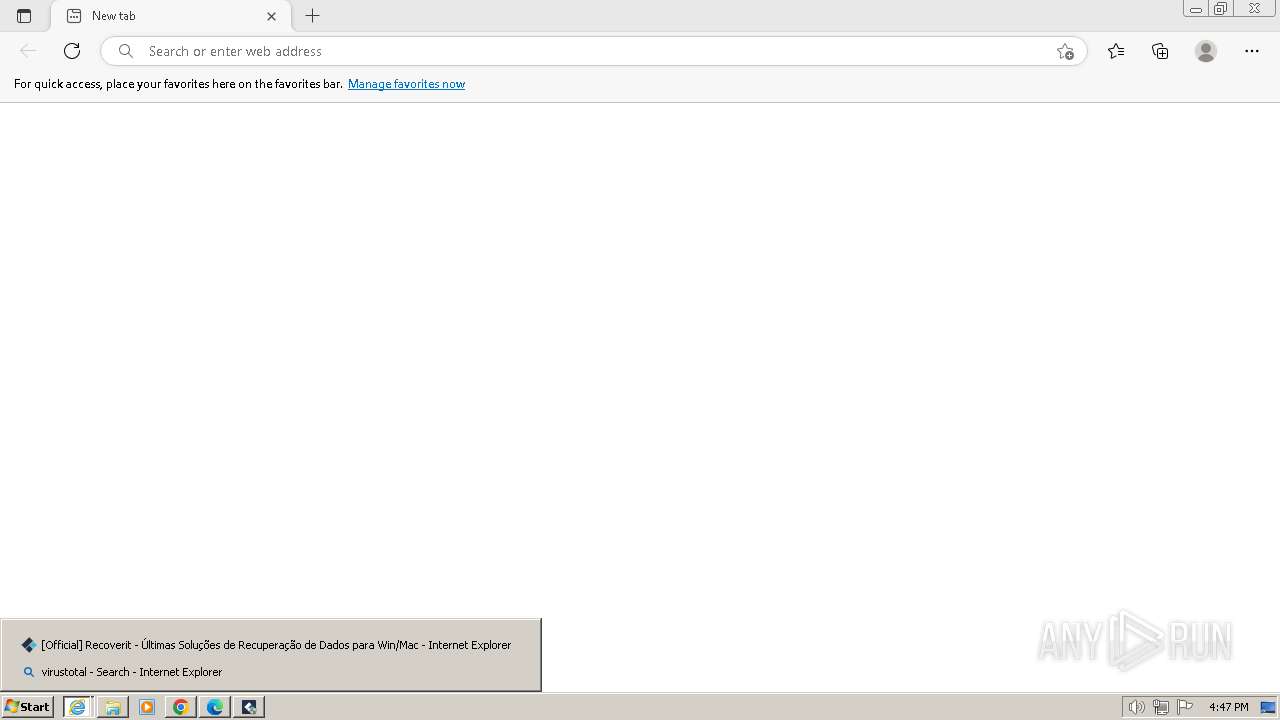Open Action Center flag tray icon
This screenshot has width=1280, height=720.
click(x=1185, y=707)
